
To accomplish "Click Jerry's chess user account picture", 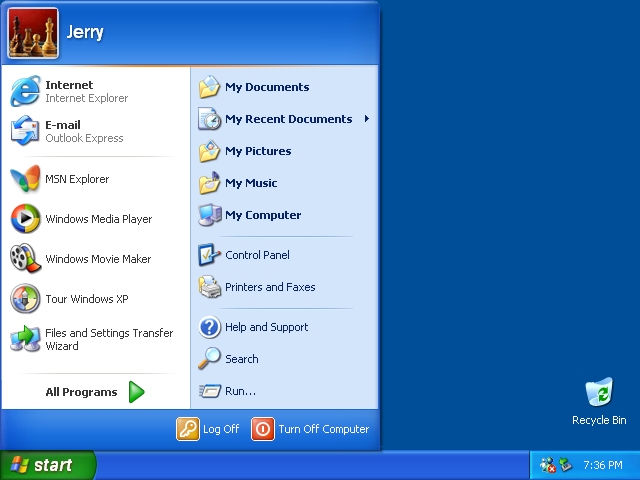I will point(33,33).
